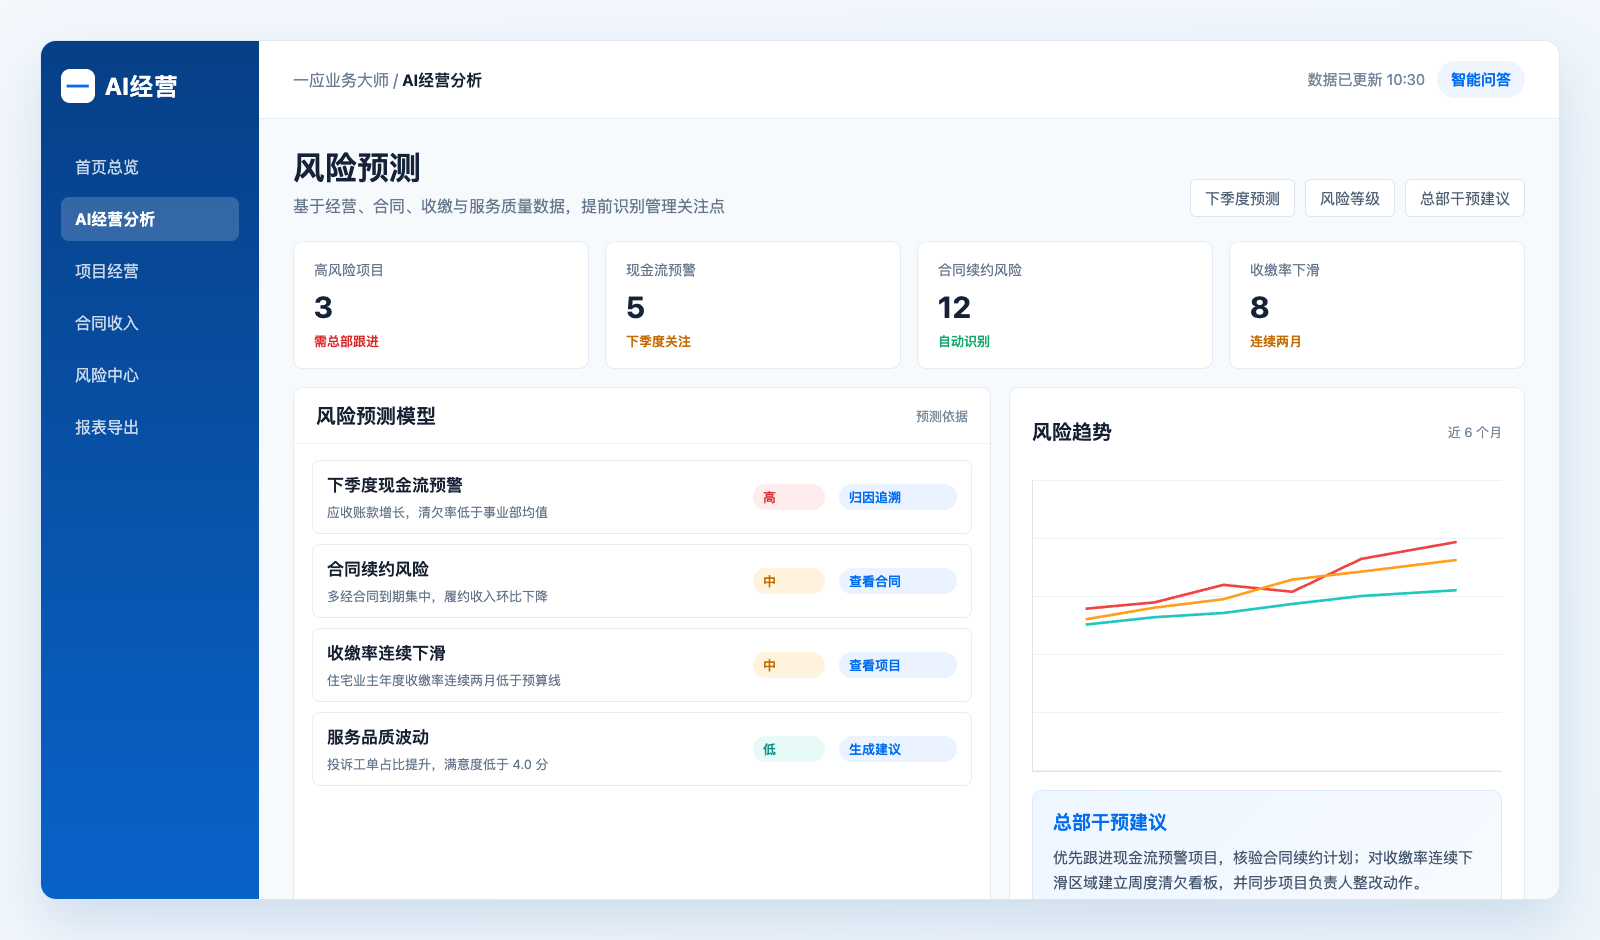Click 总部干预建议 header button
The height and width of the screenshot is (940, 1600).
point(1464,198)
